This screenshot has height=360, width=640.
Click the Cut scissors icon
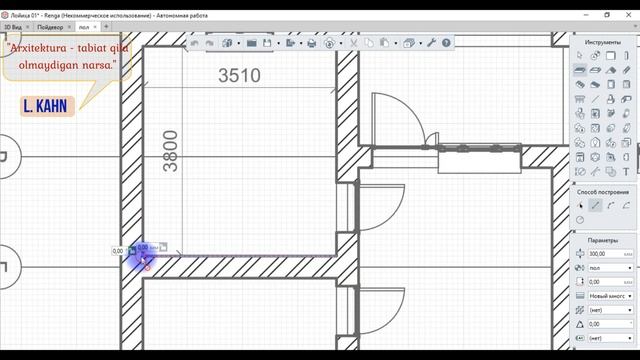coord(353,43)
